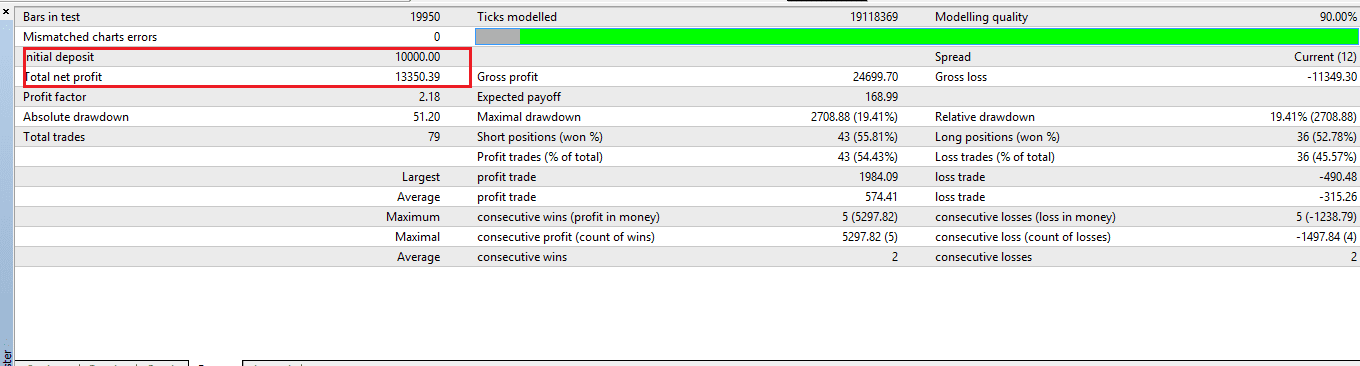
Task: Click the Gross loss value -11349.30
Action: tap(1332, 77)
